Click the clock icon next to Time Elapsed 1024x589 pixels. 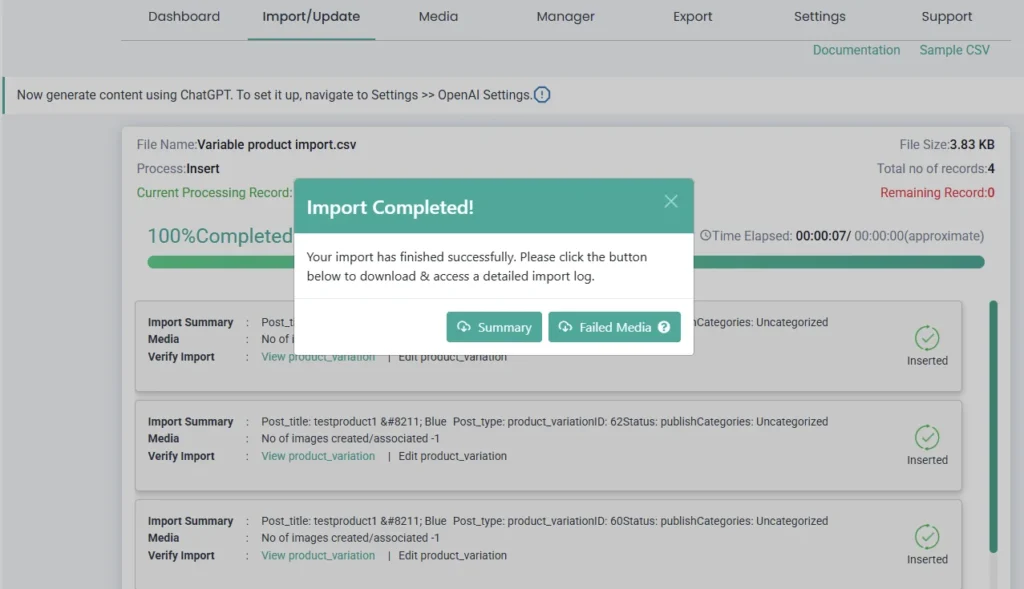[x=705, y=236]
